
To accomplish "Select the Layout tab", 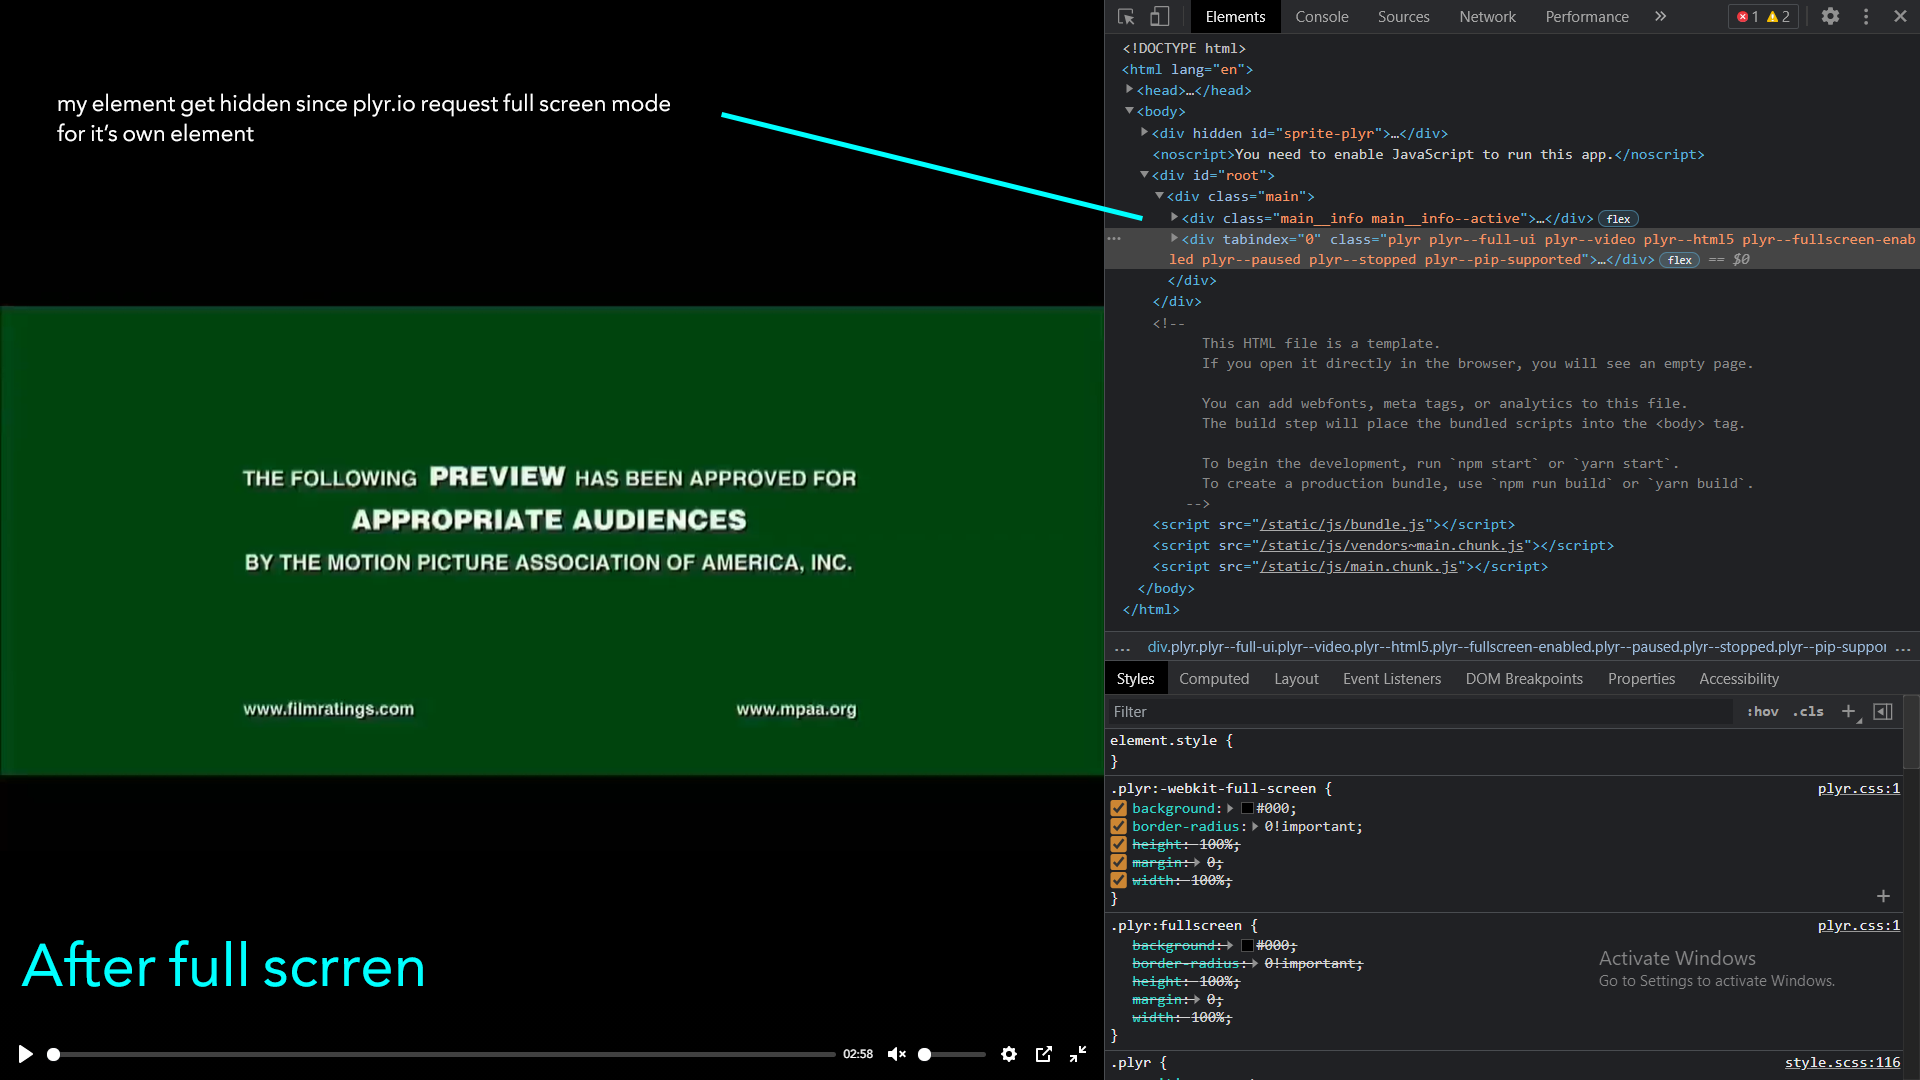I will (x=1296, y=679).
